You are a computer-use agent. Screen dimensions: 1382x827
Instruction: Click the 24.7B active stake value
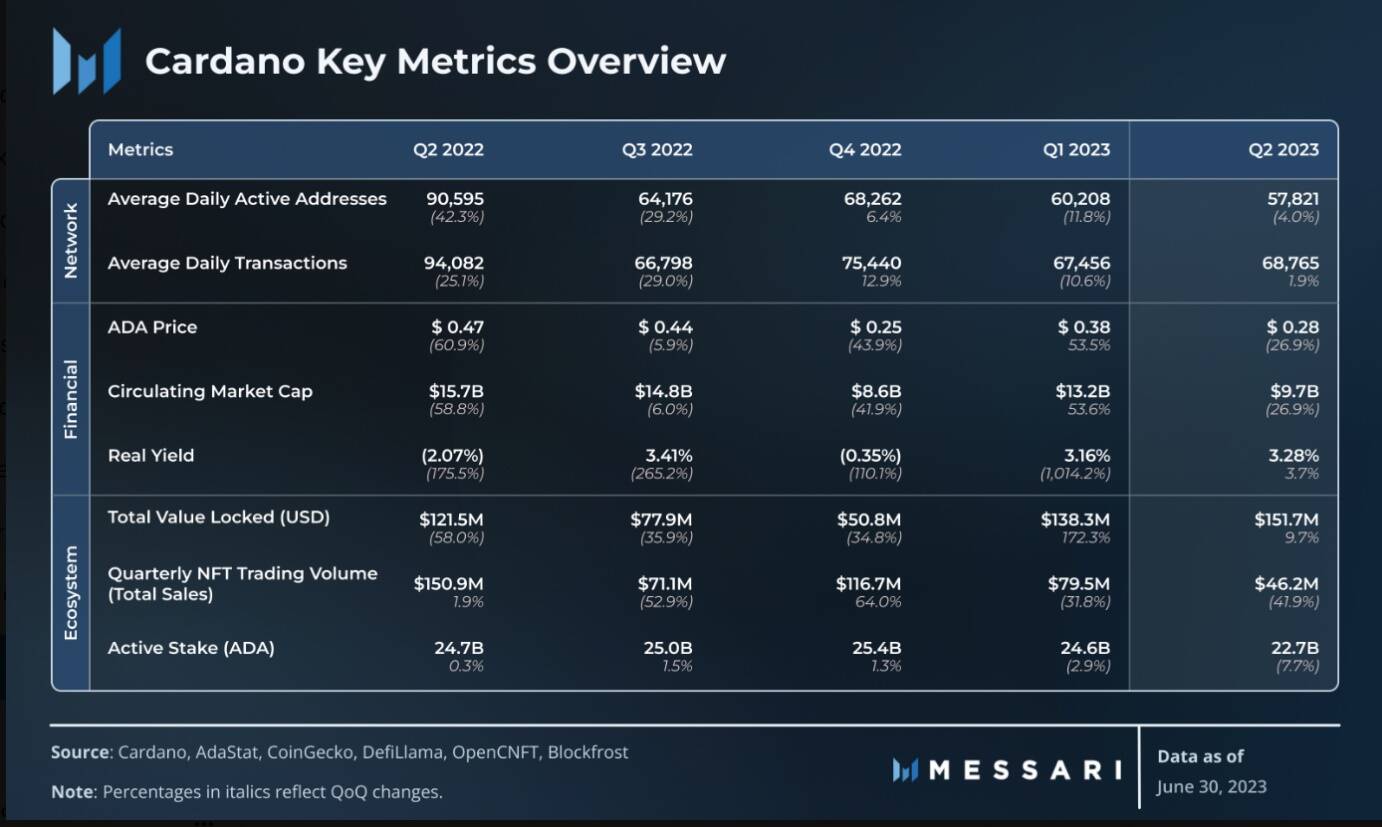pos(459,648)
